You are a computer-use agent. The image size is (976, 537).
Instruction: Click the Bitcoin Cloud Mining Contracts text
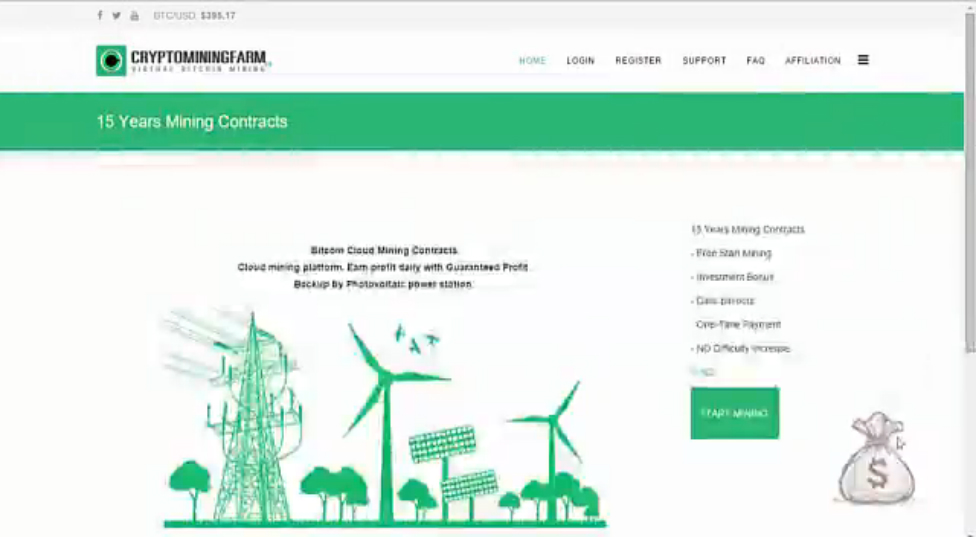click(384, 250)
